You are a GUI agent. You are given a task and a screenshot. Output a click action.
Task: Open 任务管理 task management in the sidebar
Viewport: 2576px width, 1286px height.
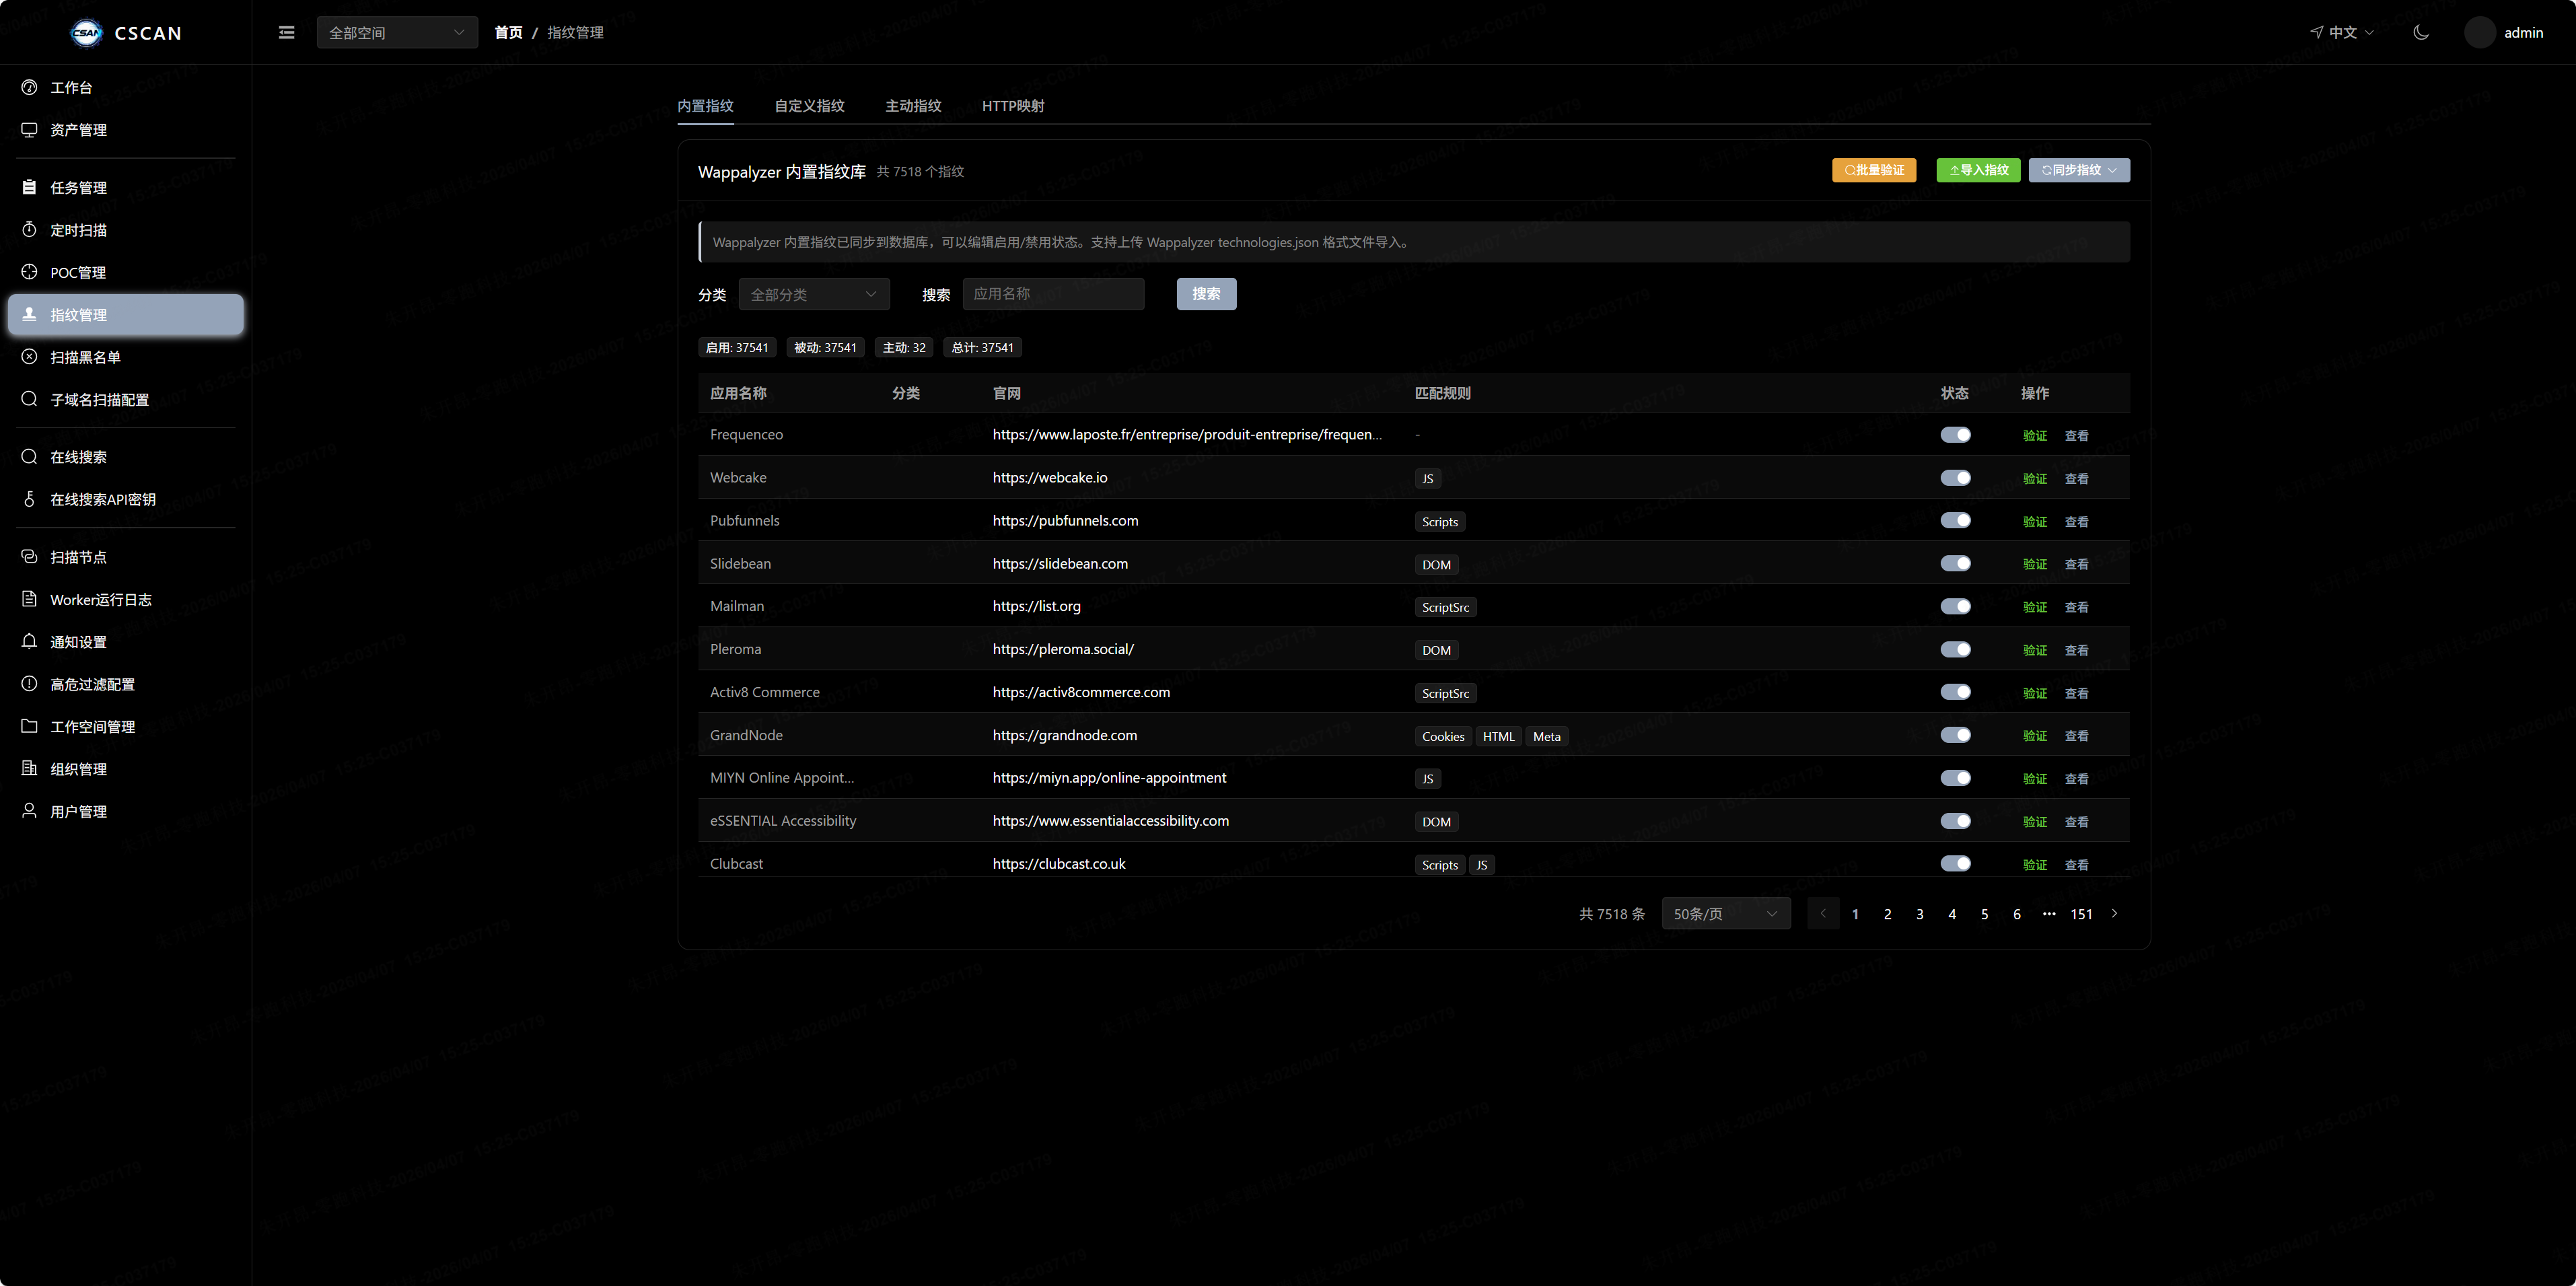point(126,187)
